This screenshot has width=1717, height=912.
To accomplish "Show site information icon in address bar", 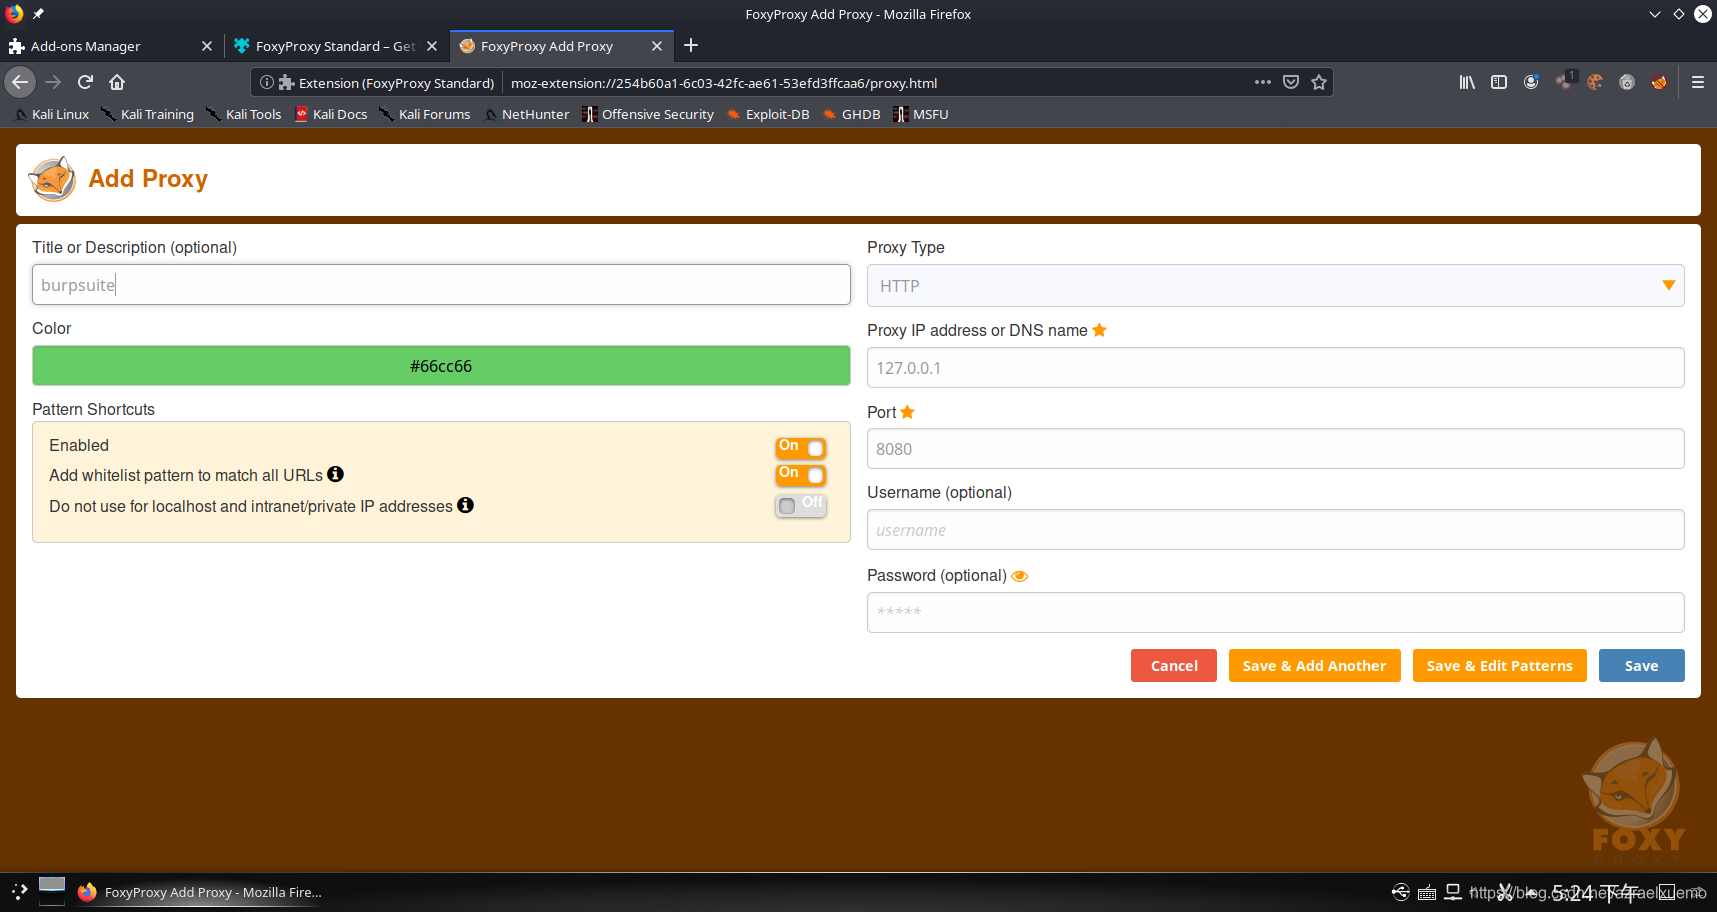I will point(267,82).
